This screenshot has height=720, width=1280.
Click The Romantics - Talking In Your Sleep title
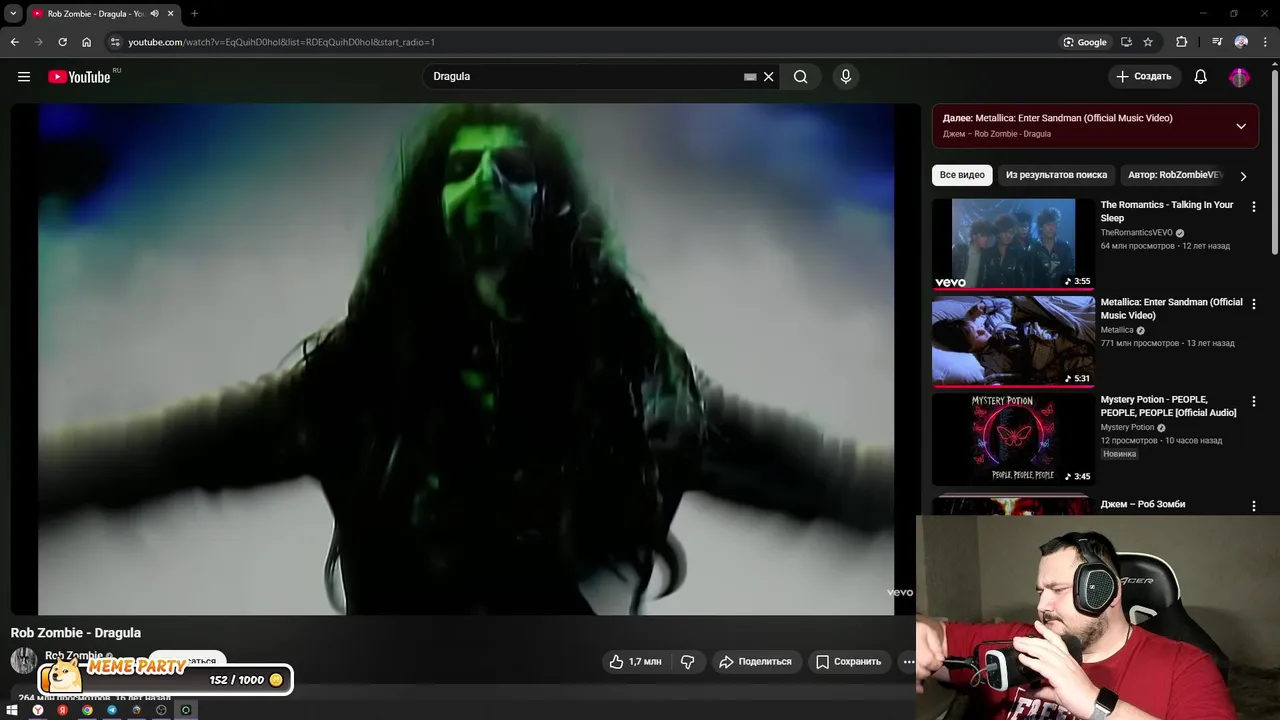(x=1167, y=211)
